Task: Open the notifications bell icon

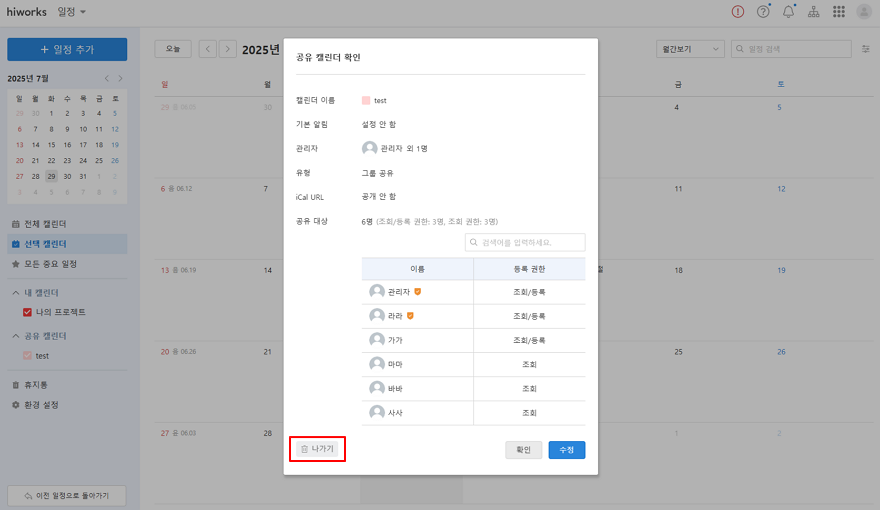Action: 788,12
